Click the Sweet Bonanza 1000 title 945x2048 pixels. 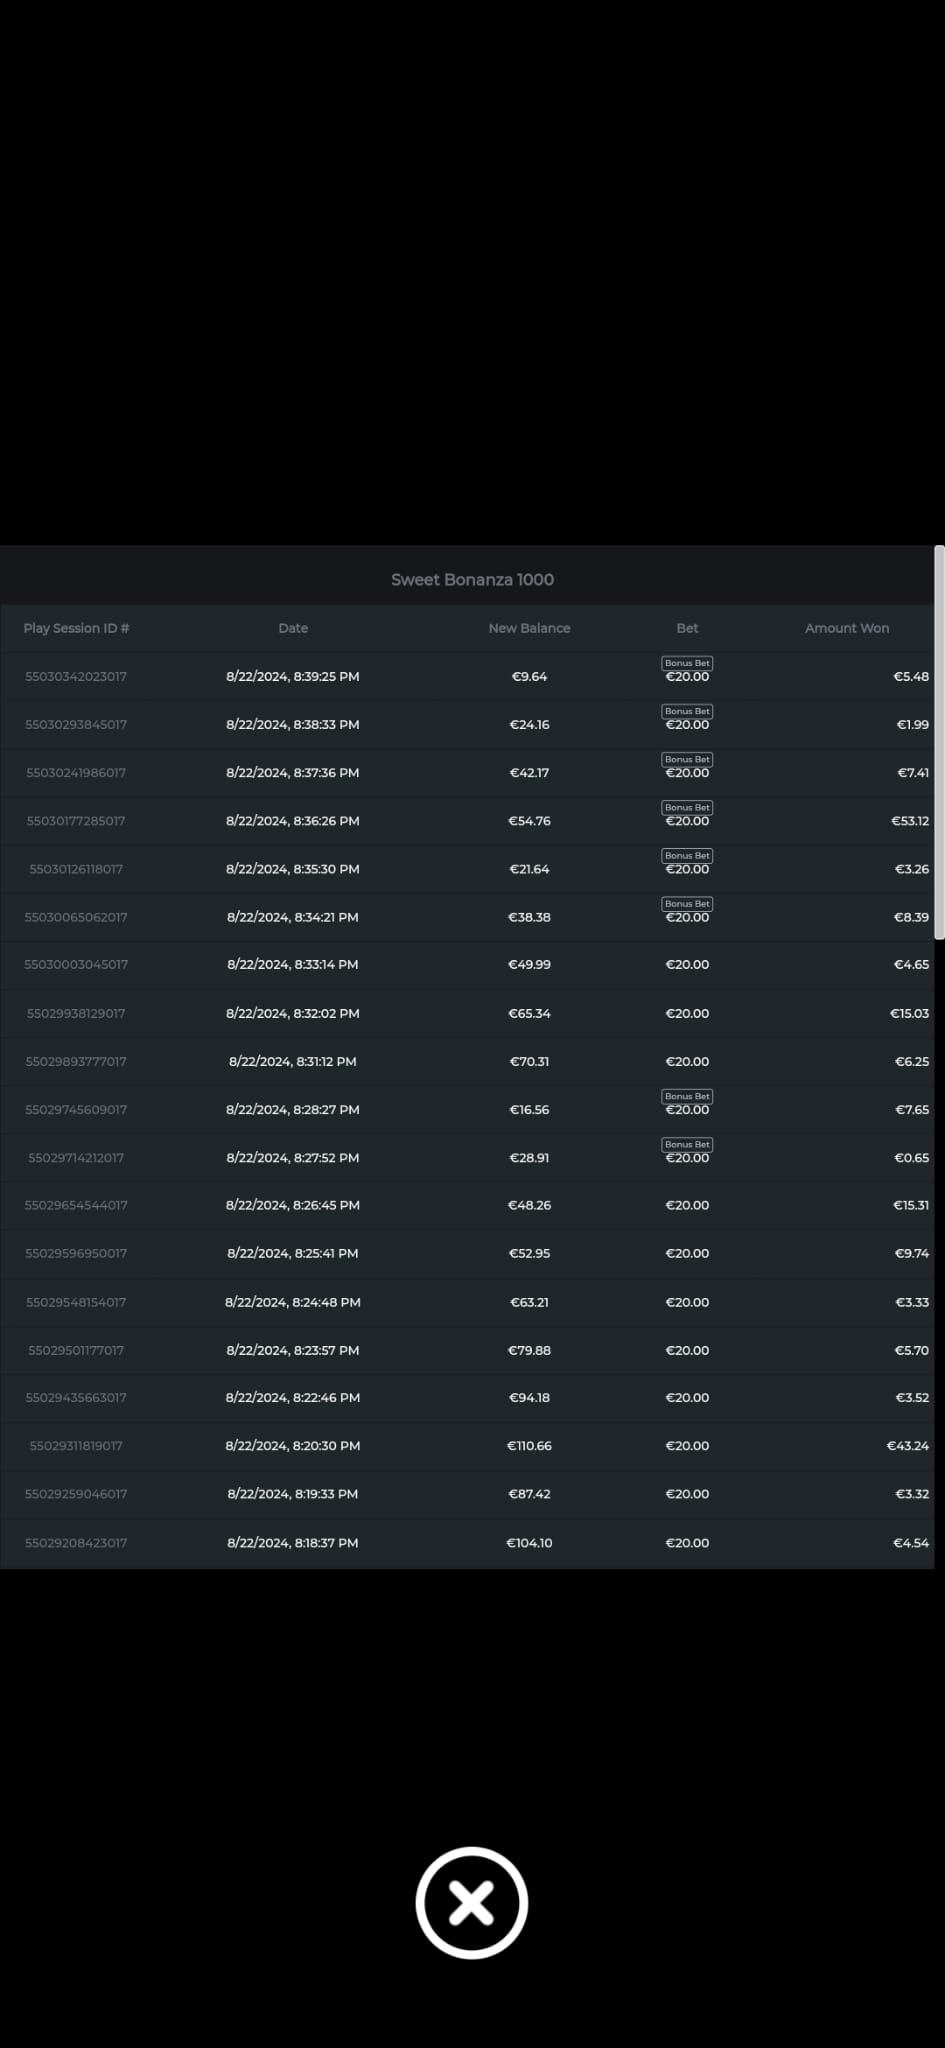click(472, 580)
